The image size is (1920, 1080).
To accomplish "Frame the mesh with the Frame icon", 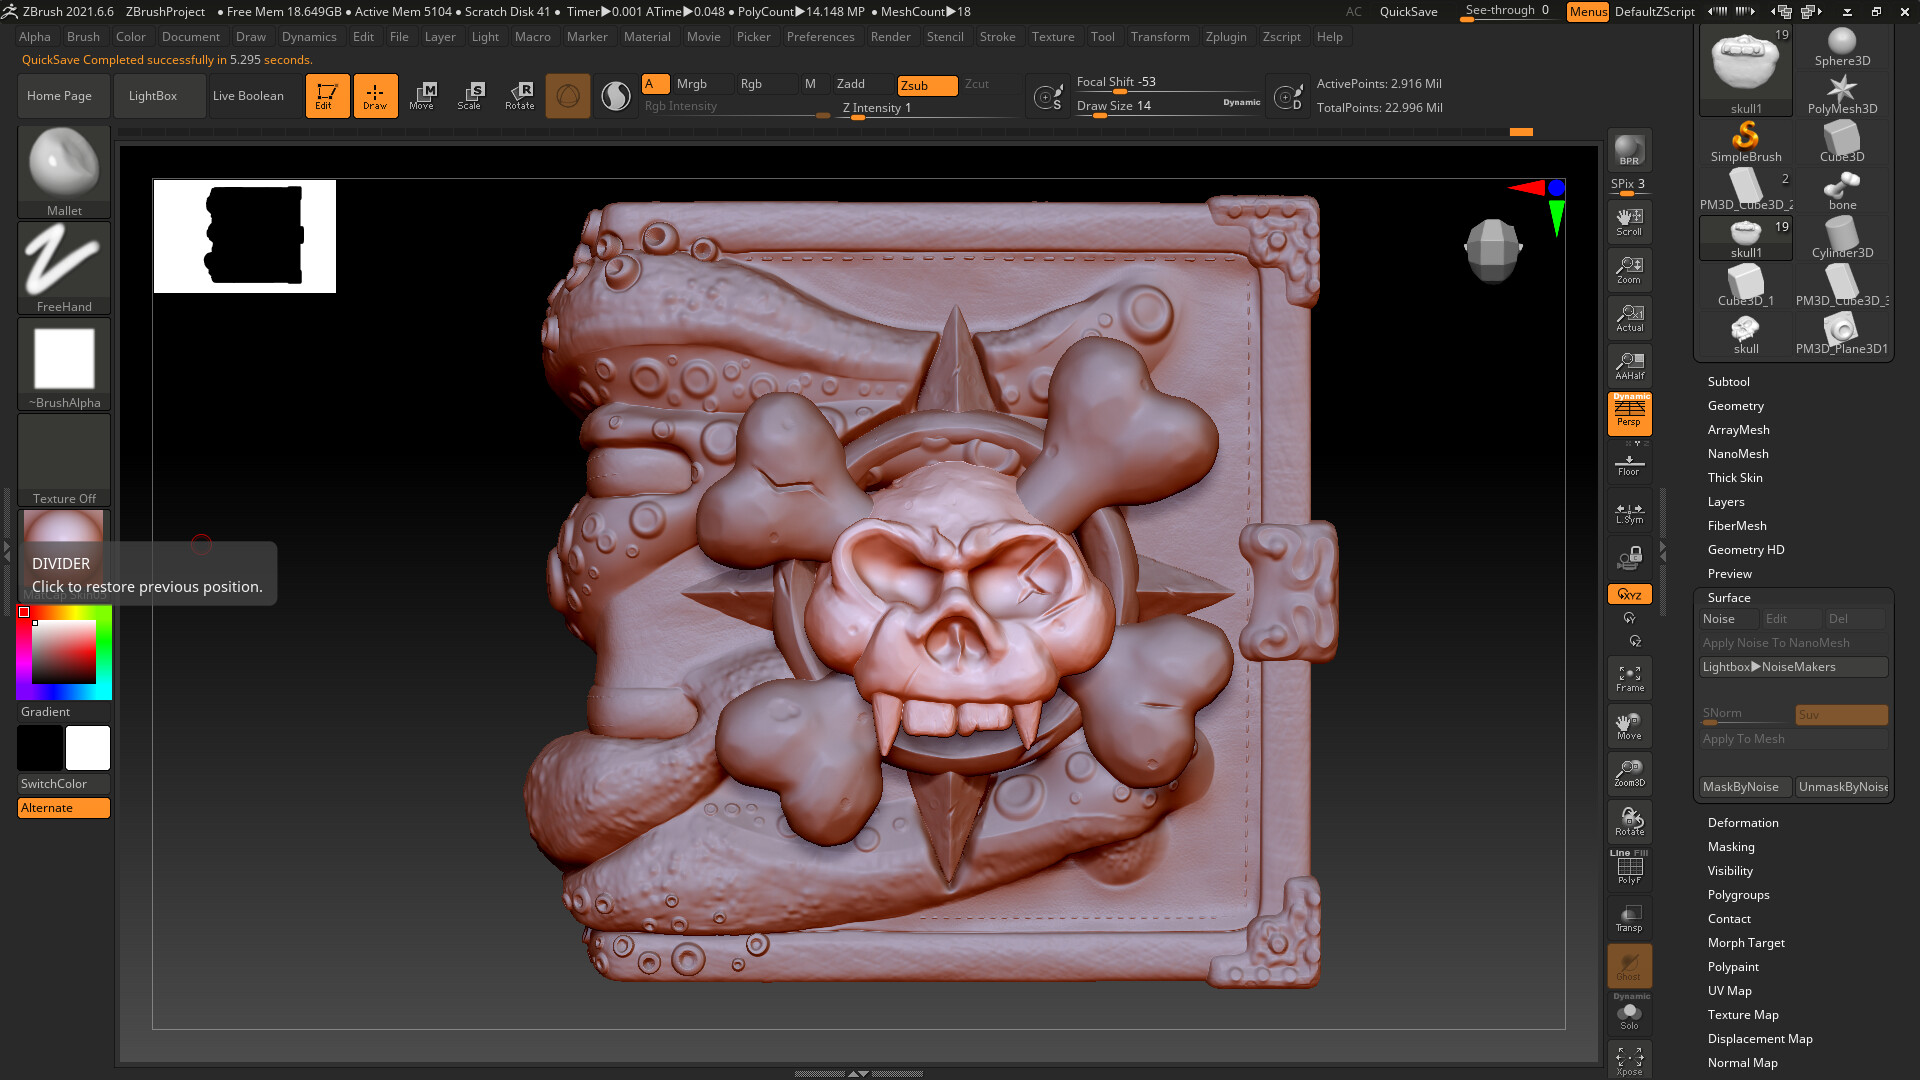I will pos(1629,677).
